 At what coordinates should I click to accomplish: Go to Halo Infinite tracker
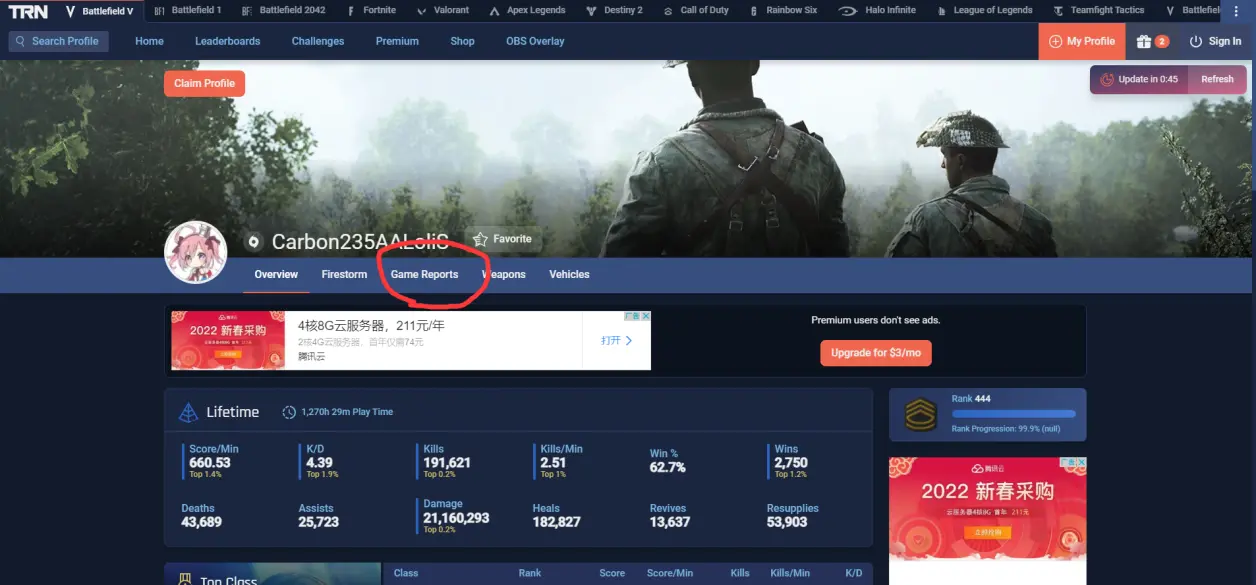tap(877, 10)
